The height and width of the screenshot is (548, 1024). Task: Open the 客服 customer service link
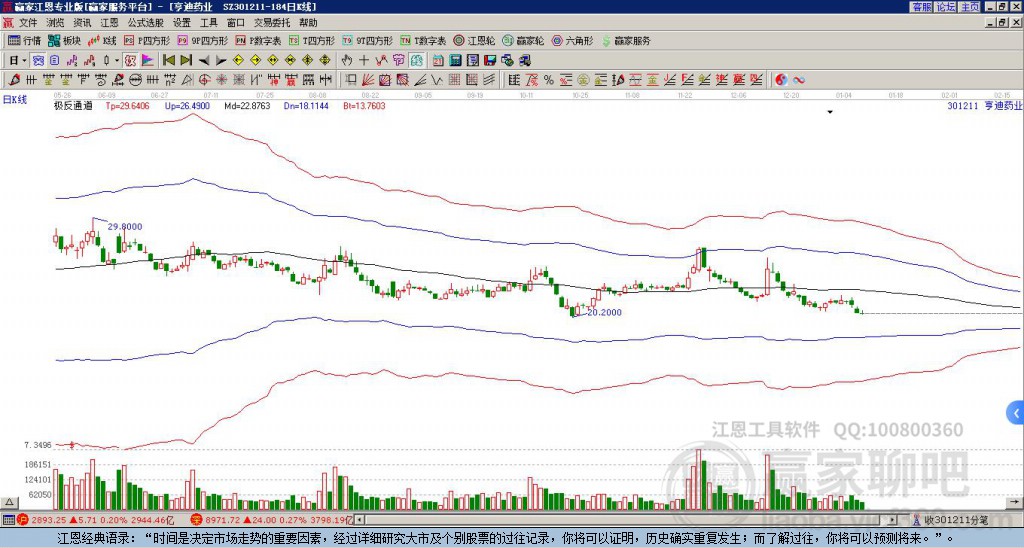click(921, 6)
